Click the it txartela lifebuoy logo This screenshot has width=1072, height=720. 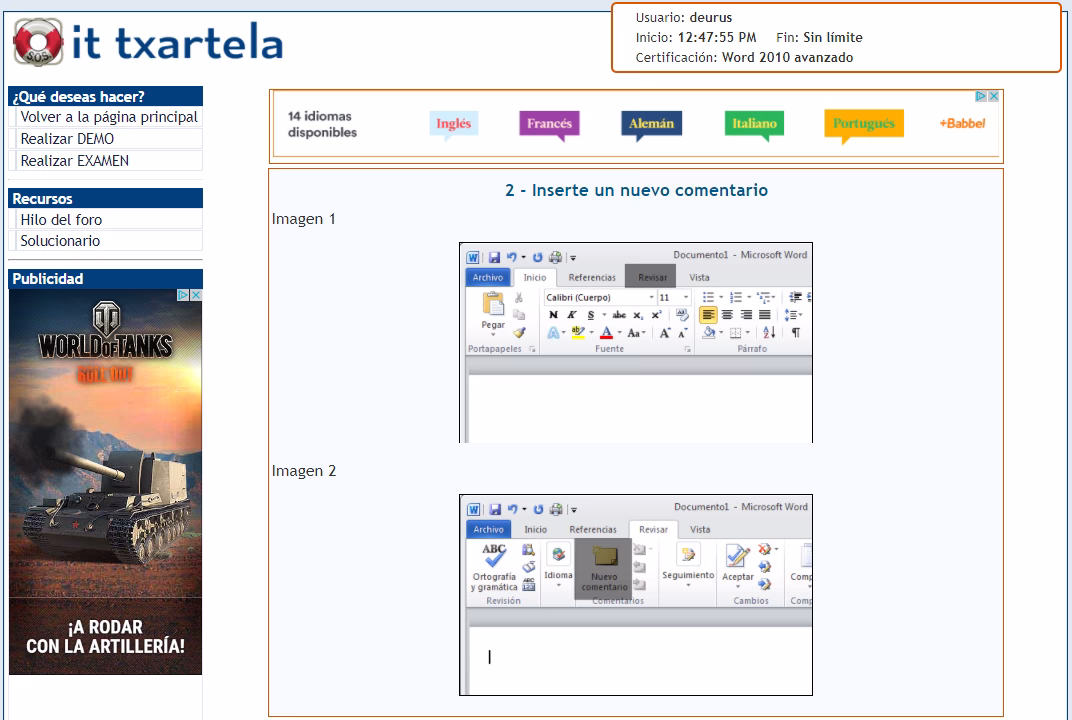(x=38, y=43)
